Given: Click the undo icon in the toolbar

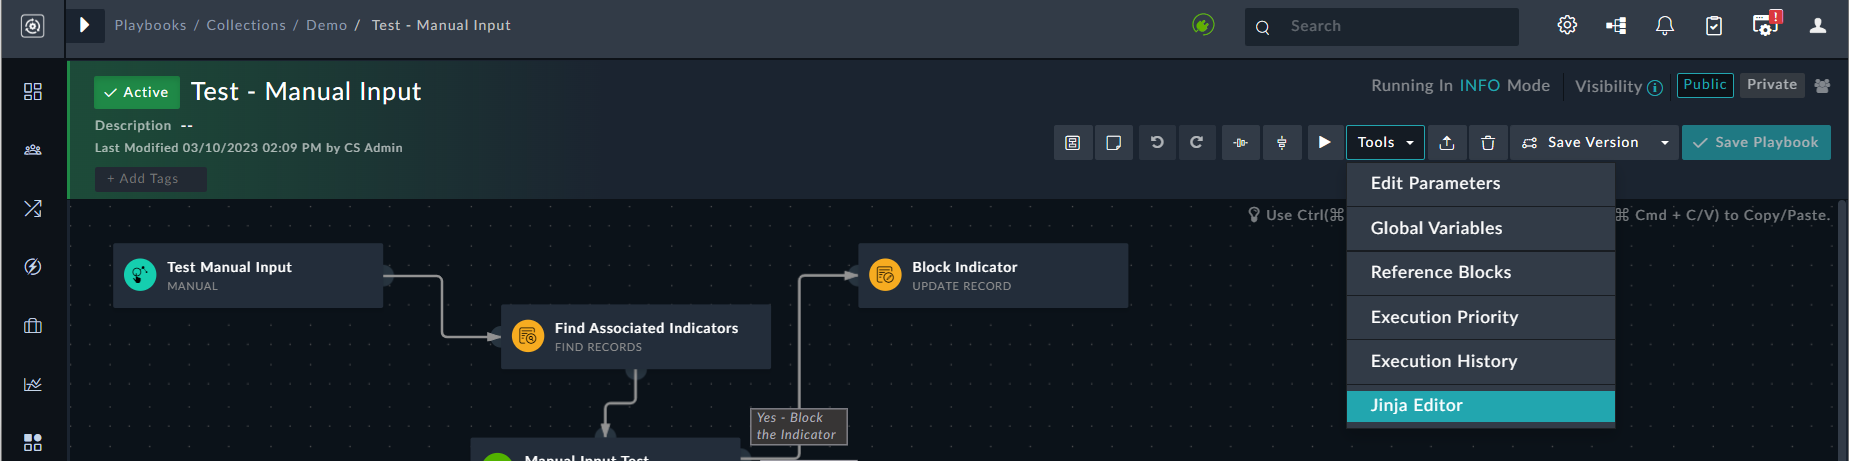Looking at the screenshot, I should point(1157,142).
